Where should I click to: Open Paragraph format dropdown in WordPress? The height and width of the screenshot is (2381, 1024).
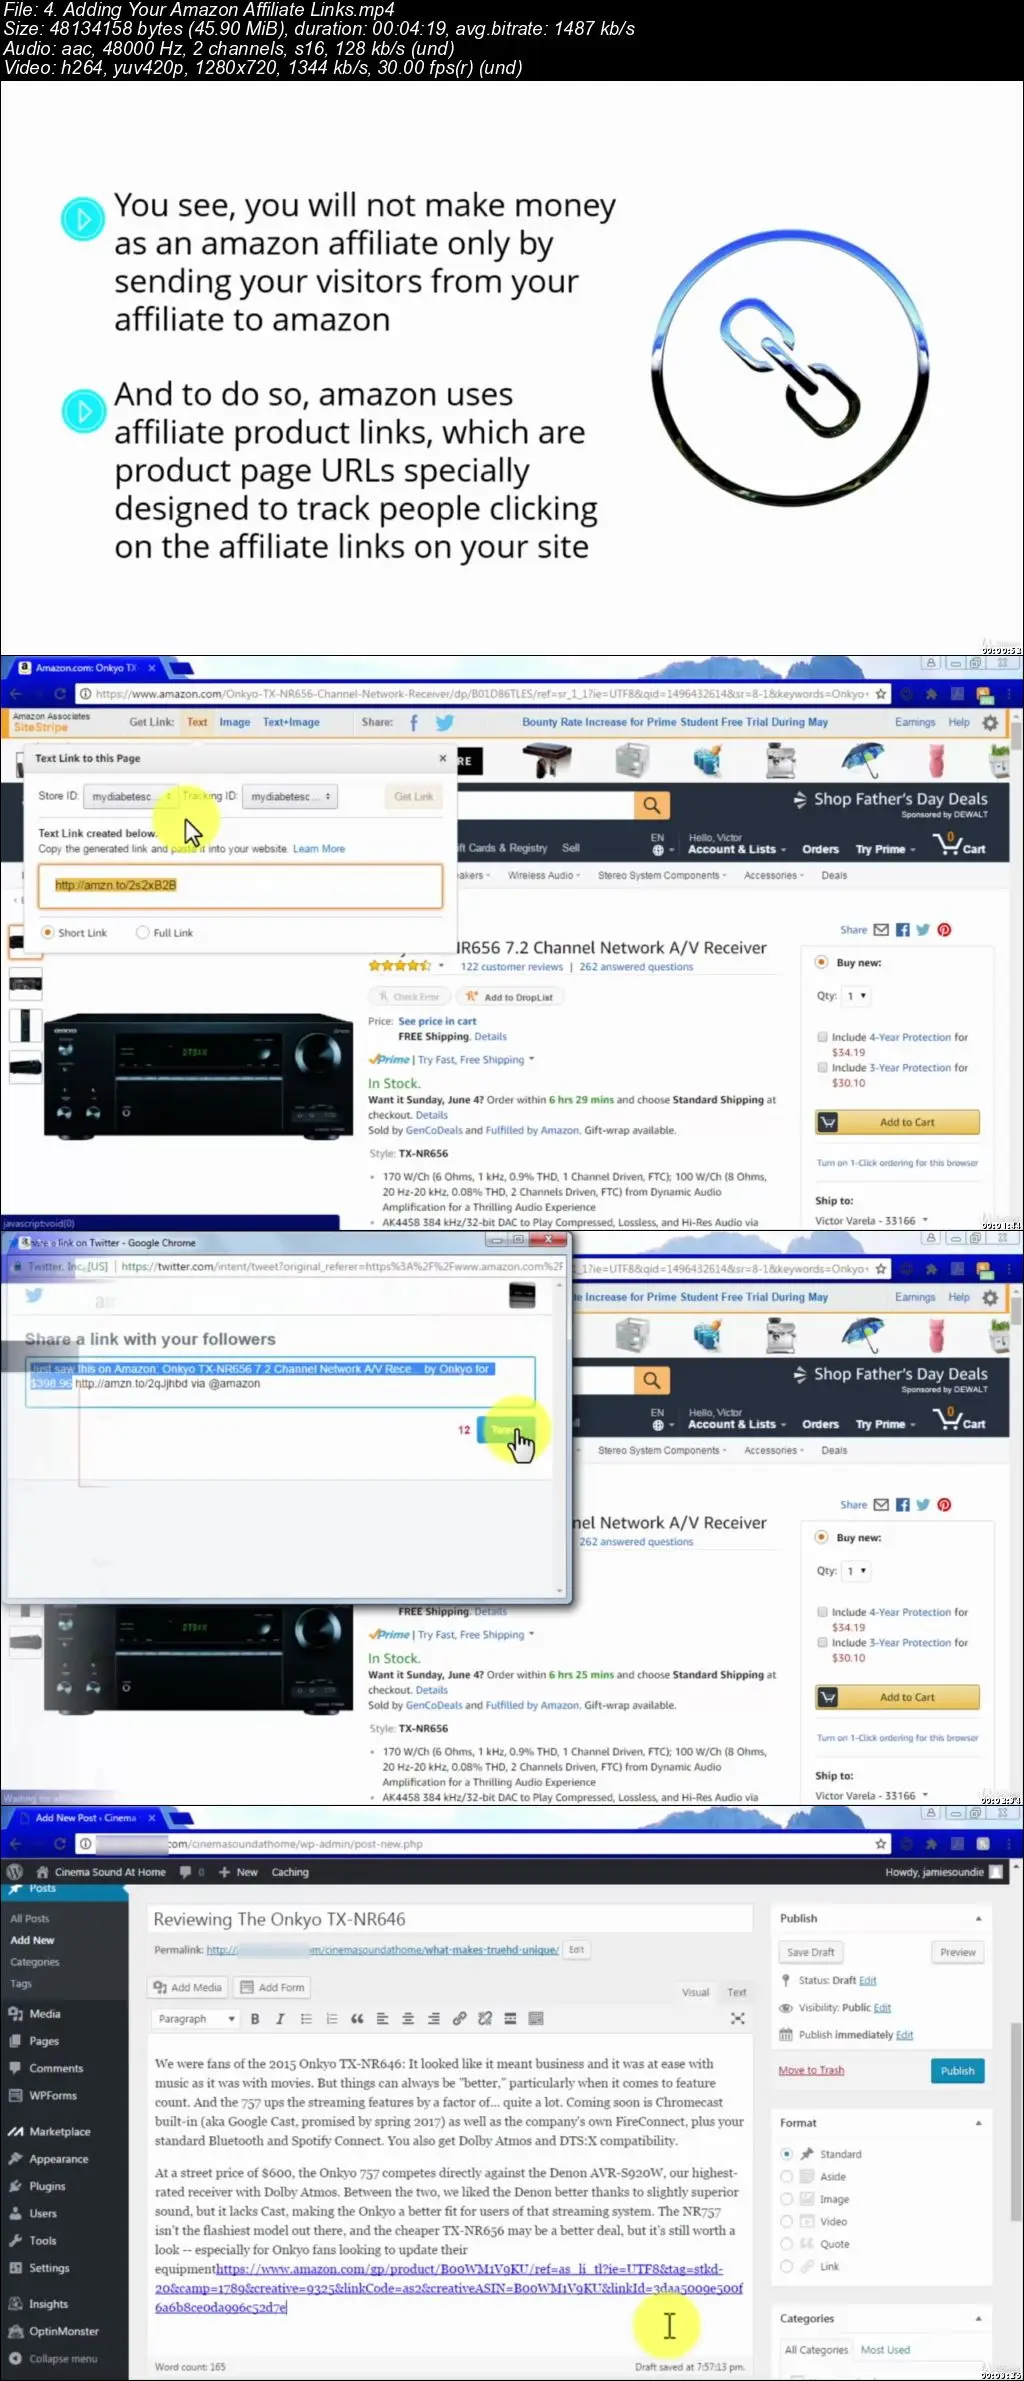[x=195, y=2019]
